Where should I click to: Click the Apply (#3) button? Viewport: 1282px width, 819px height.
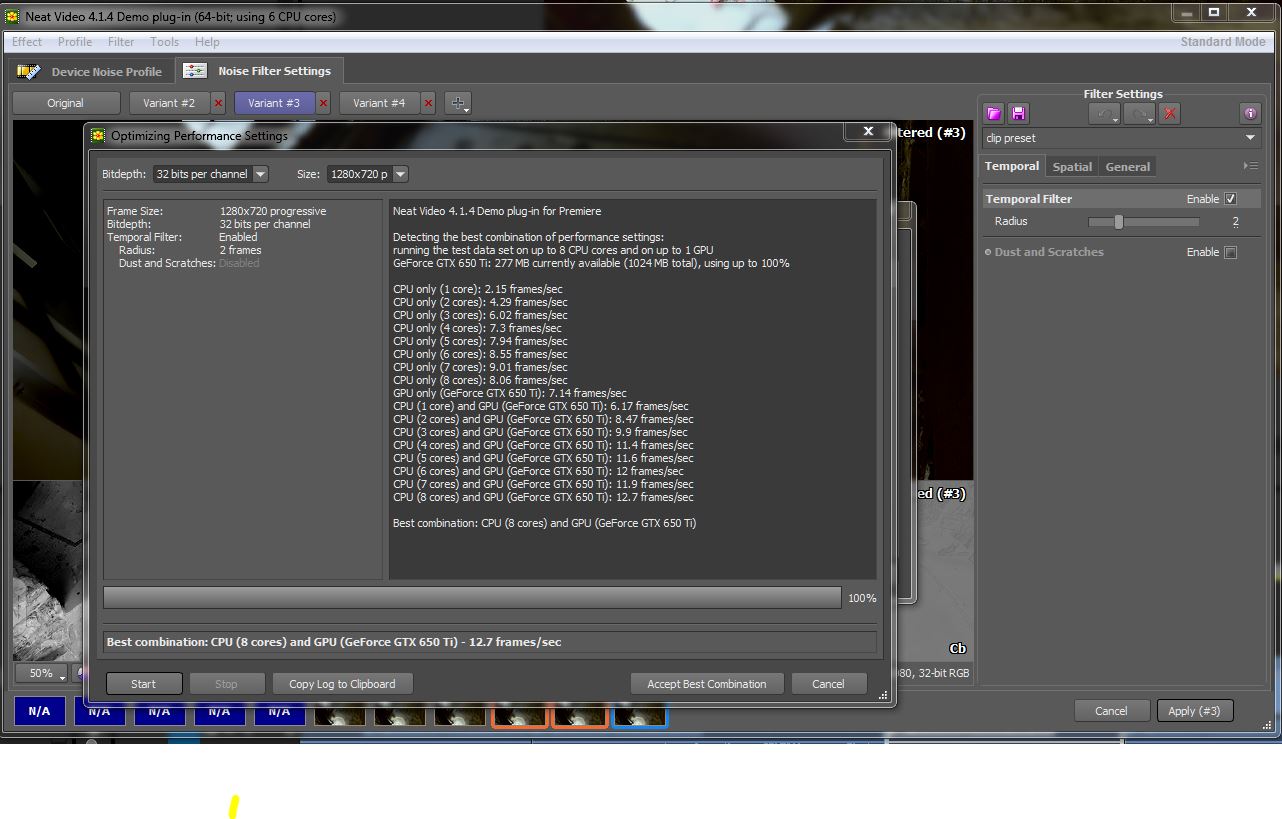[x=1195, y=711]
